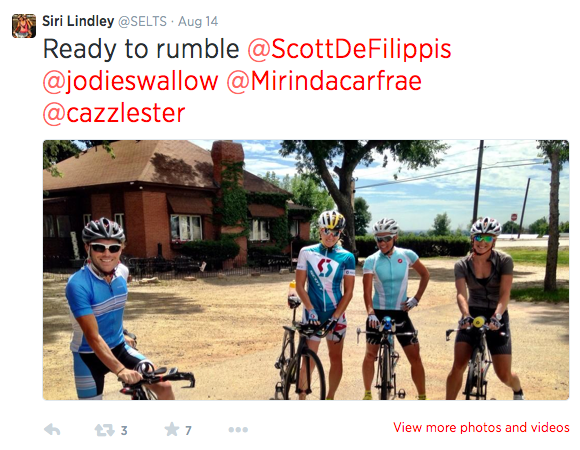The image size is (580, 450).
Task: Open the @cazzlester mention
Action: [x=114, y=113]
